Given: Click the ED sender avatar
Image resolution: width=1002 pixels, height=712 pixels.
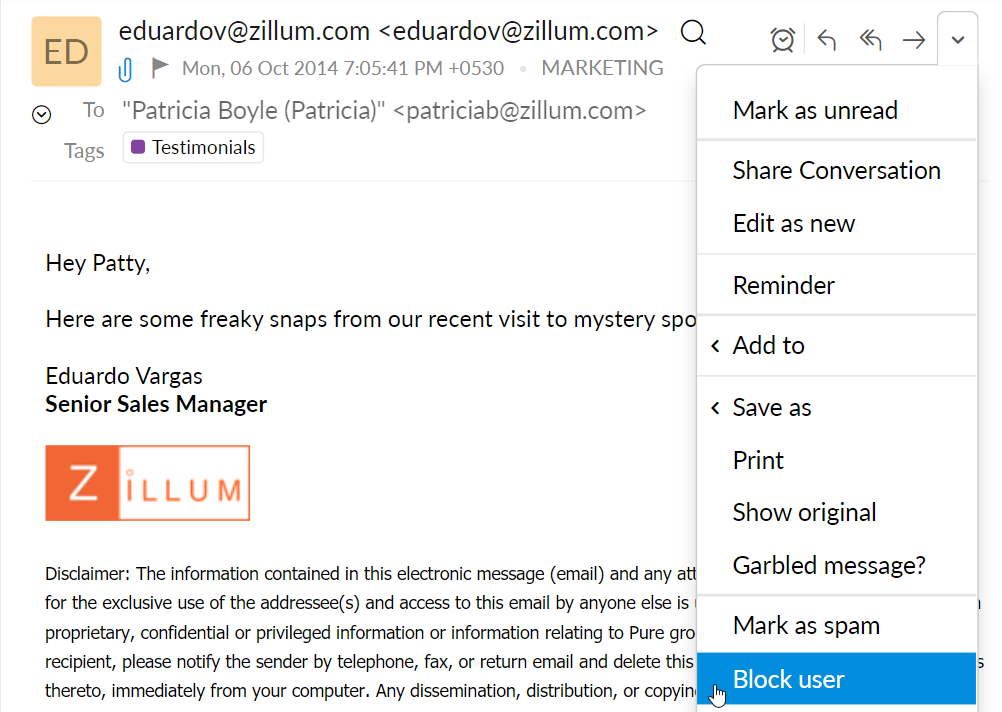Looking at the screenshot, I should click(66, 51).
